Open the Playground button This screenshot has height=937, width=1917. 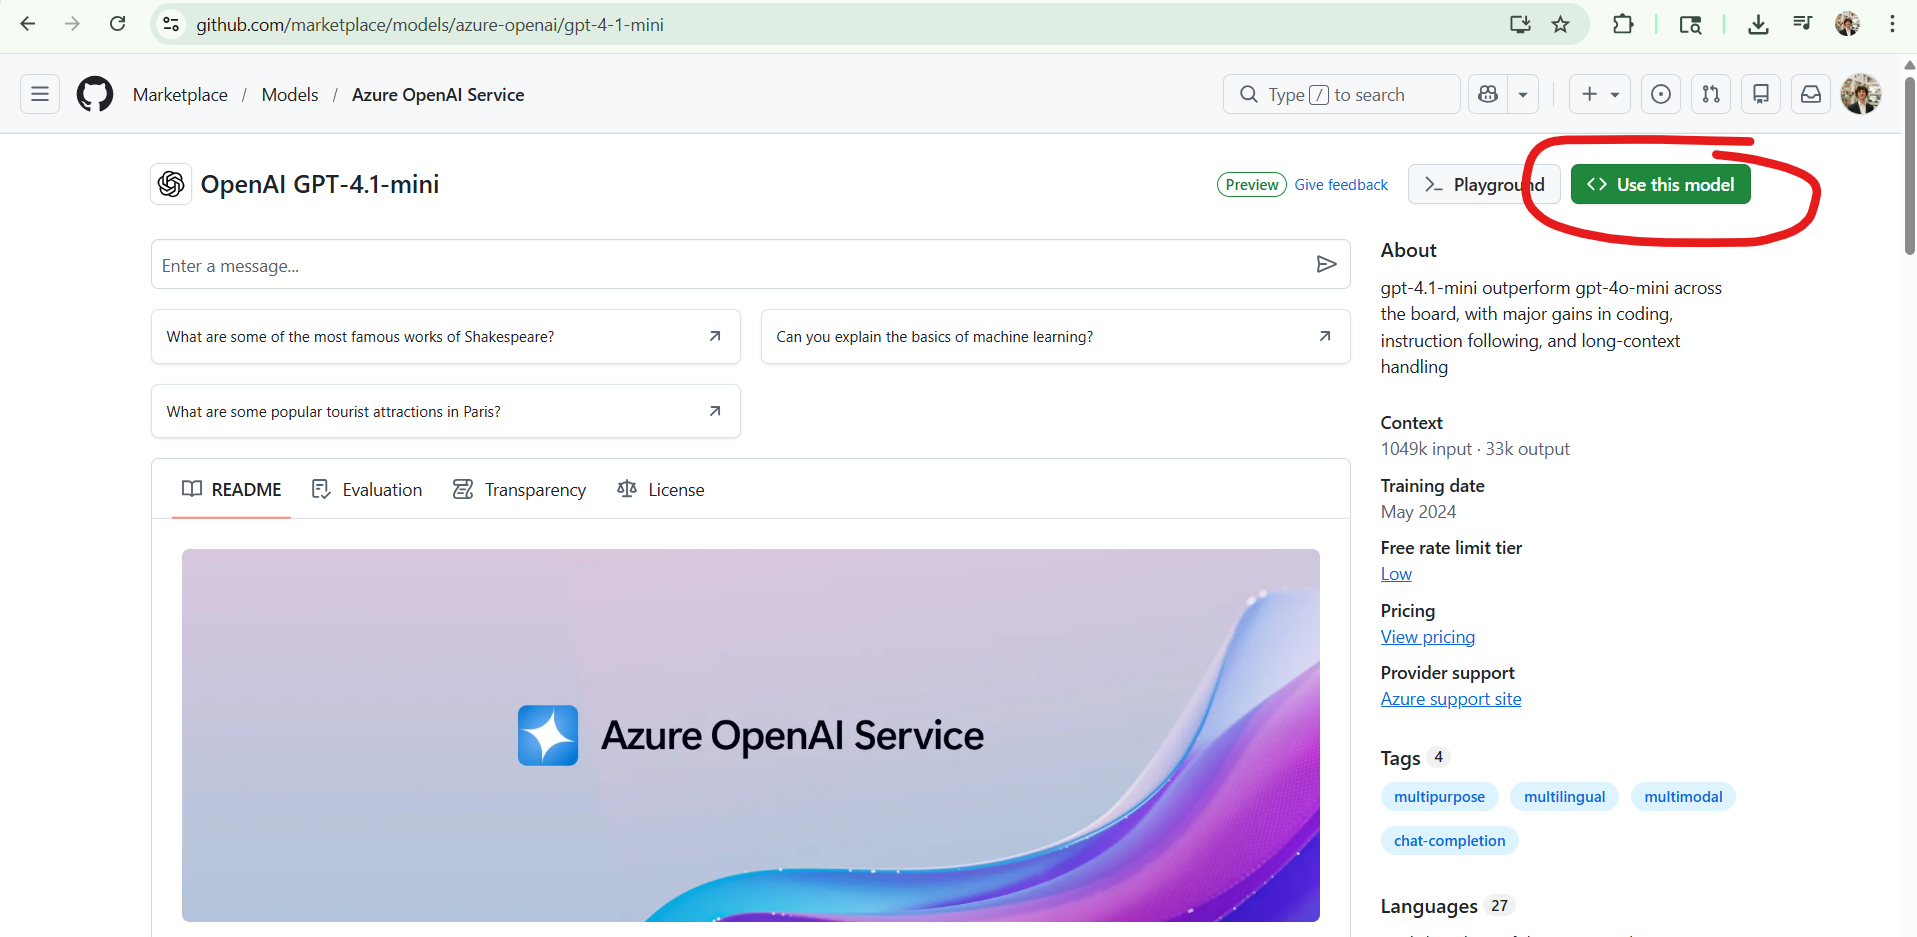[x=1484, y=184]
